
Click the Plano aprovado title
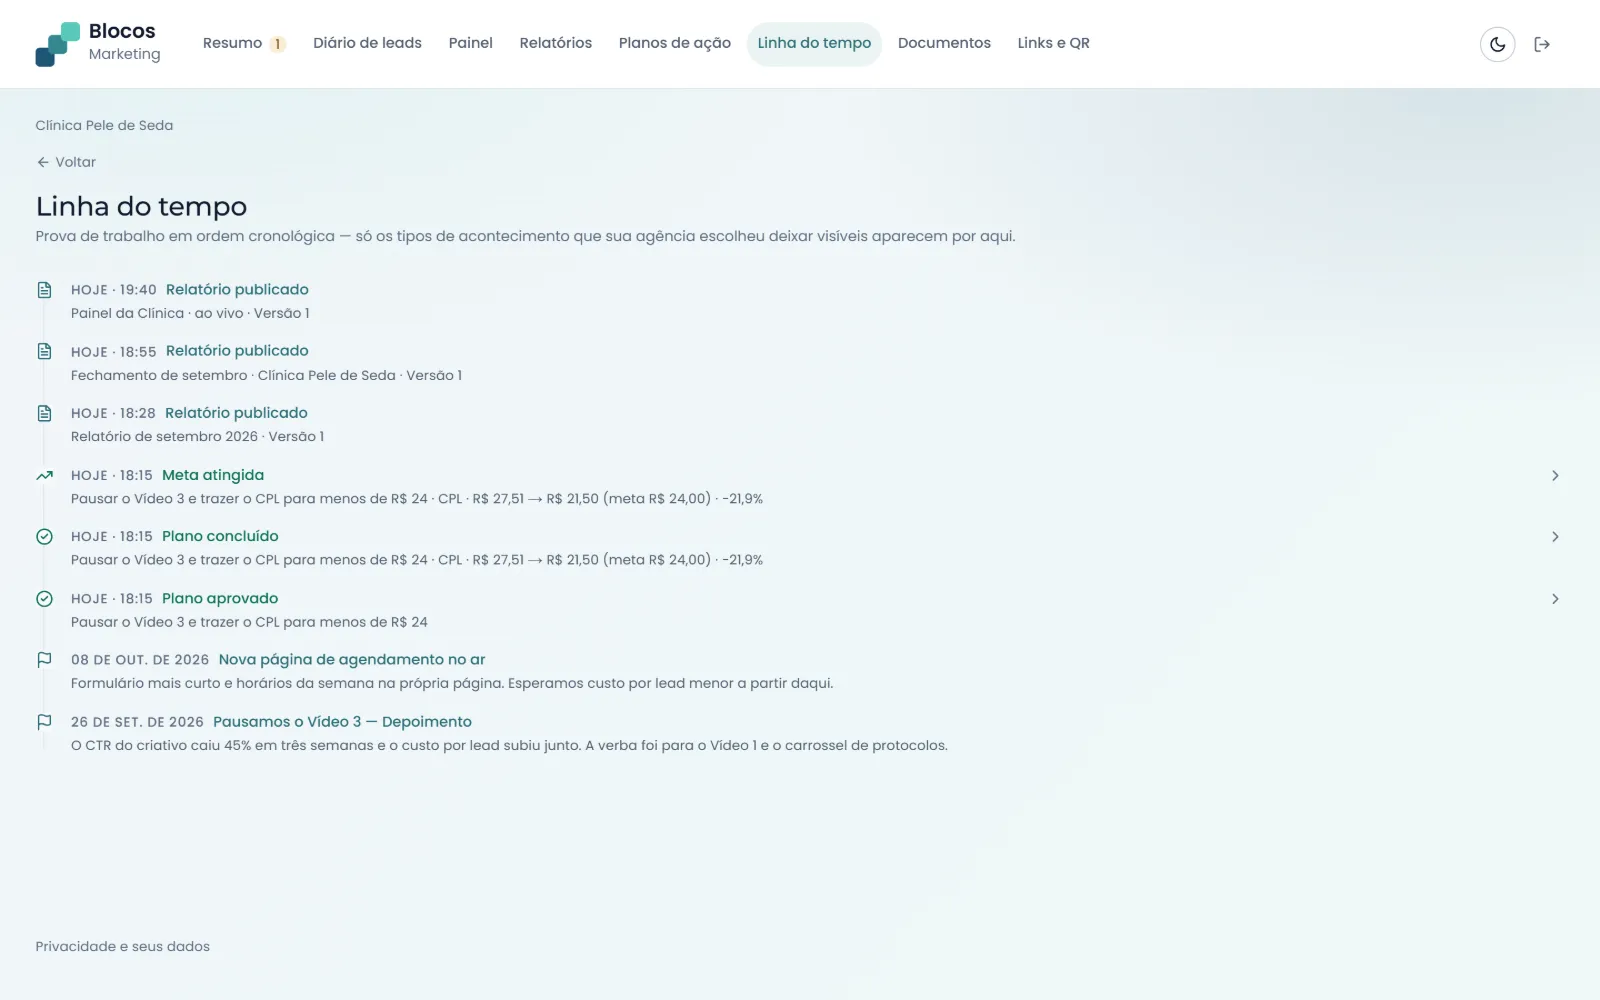click(220, 598)
